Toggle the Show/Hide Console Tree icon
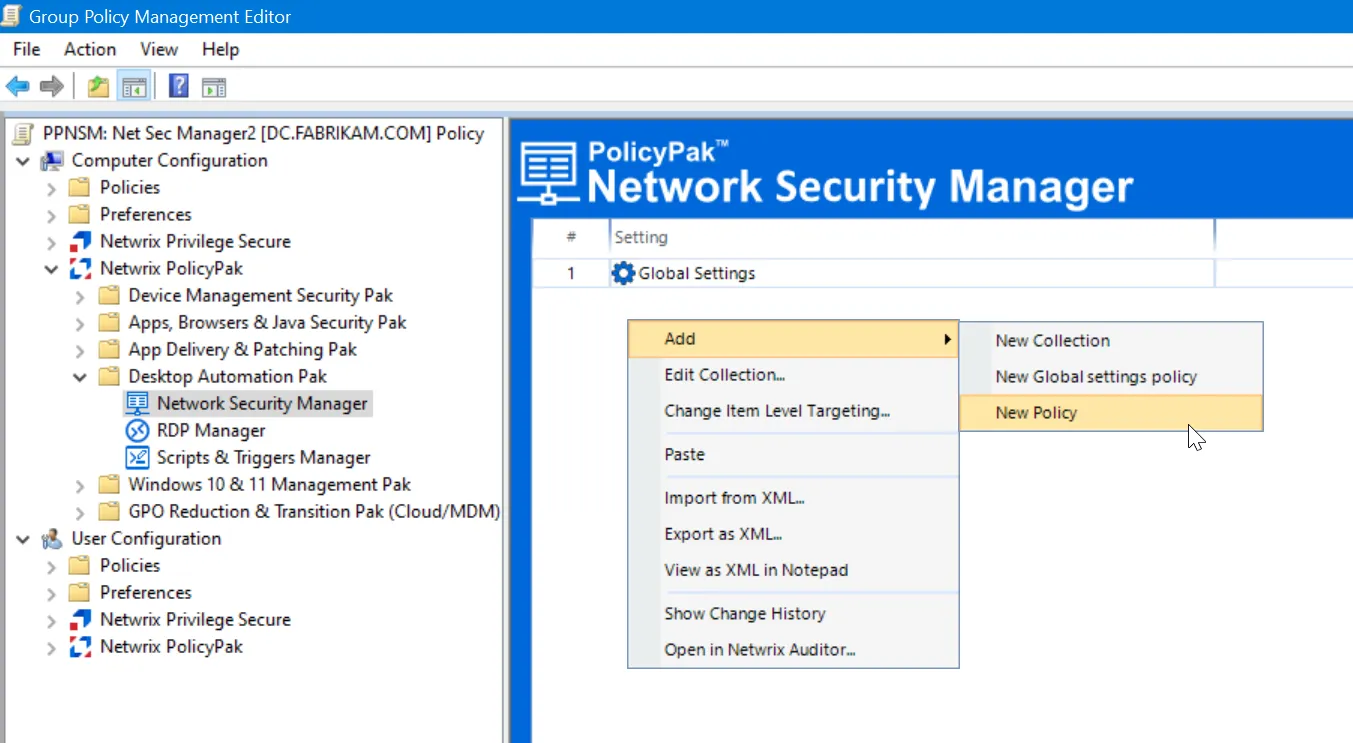This screenshot has width=1353, height=743. pos(133,86)
